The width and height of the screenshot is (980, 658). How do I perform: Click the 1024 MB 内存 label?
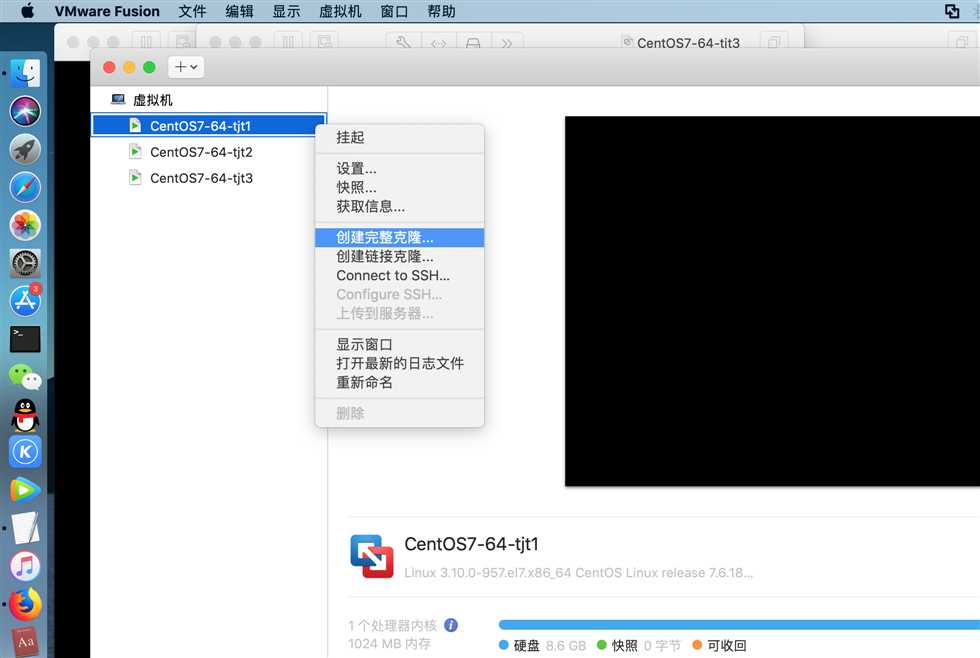pyautogui.click(x=389, y=644)
